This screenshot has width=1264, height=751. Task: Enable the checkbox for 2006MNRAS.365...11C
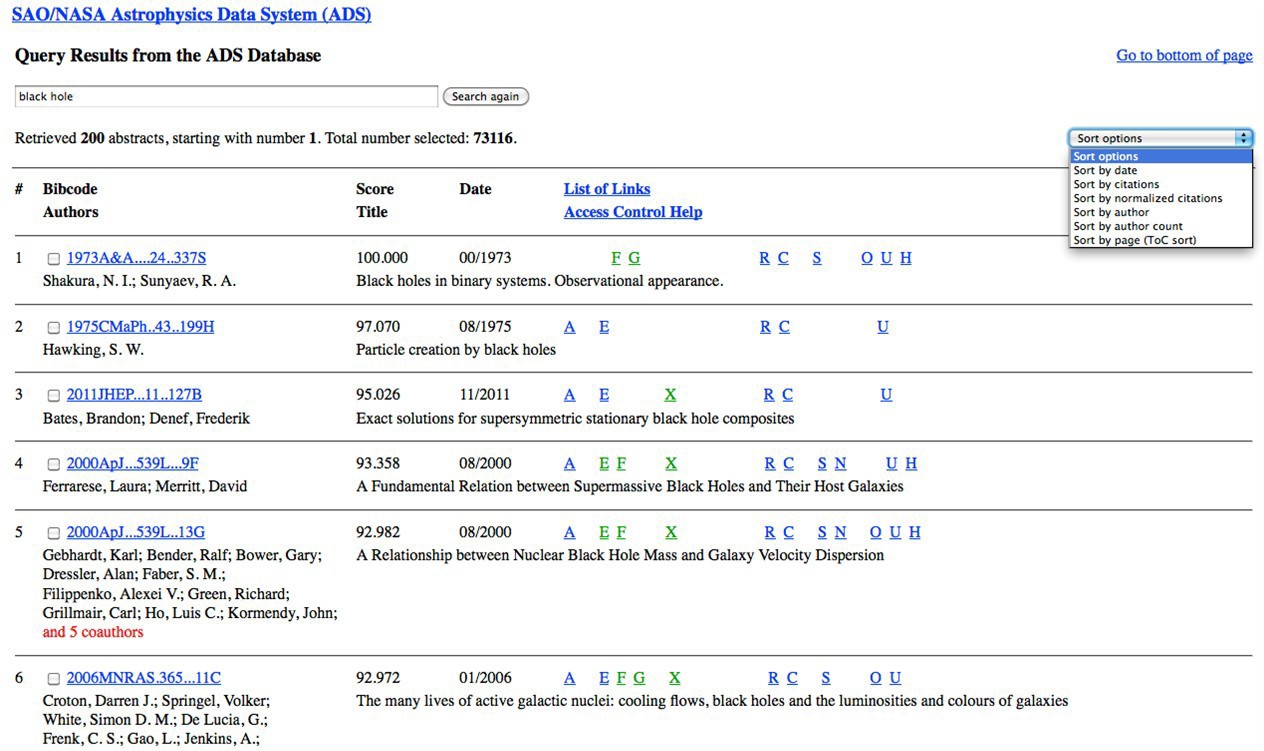[54, 679]
